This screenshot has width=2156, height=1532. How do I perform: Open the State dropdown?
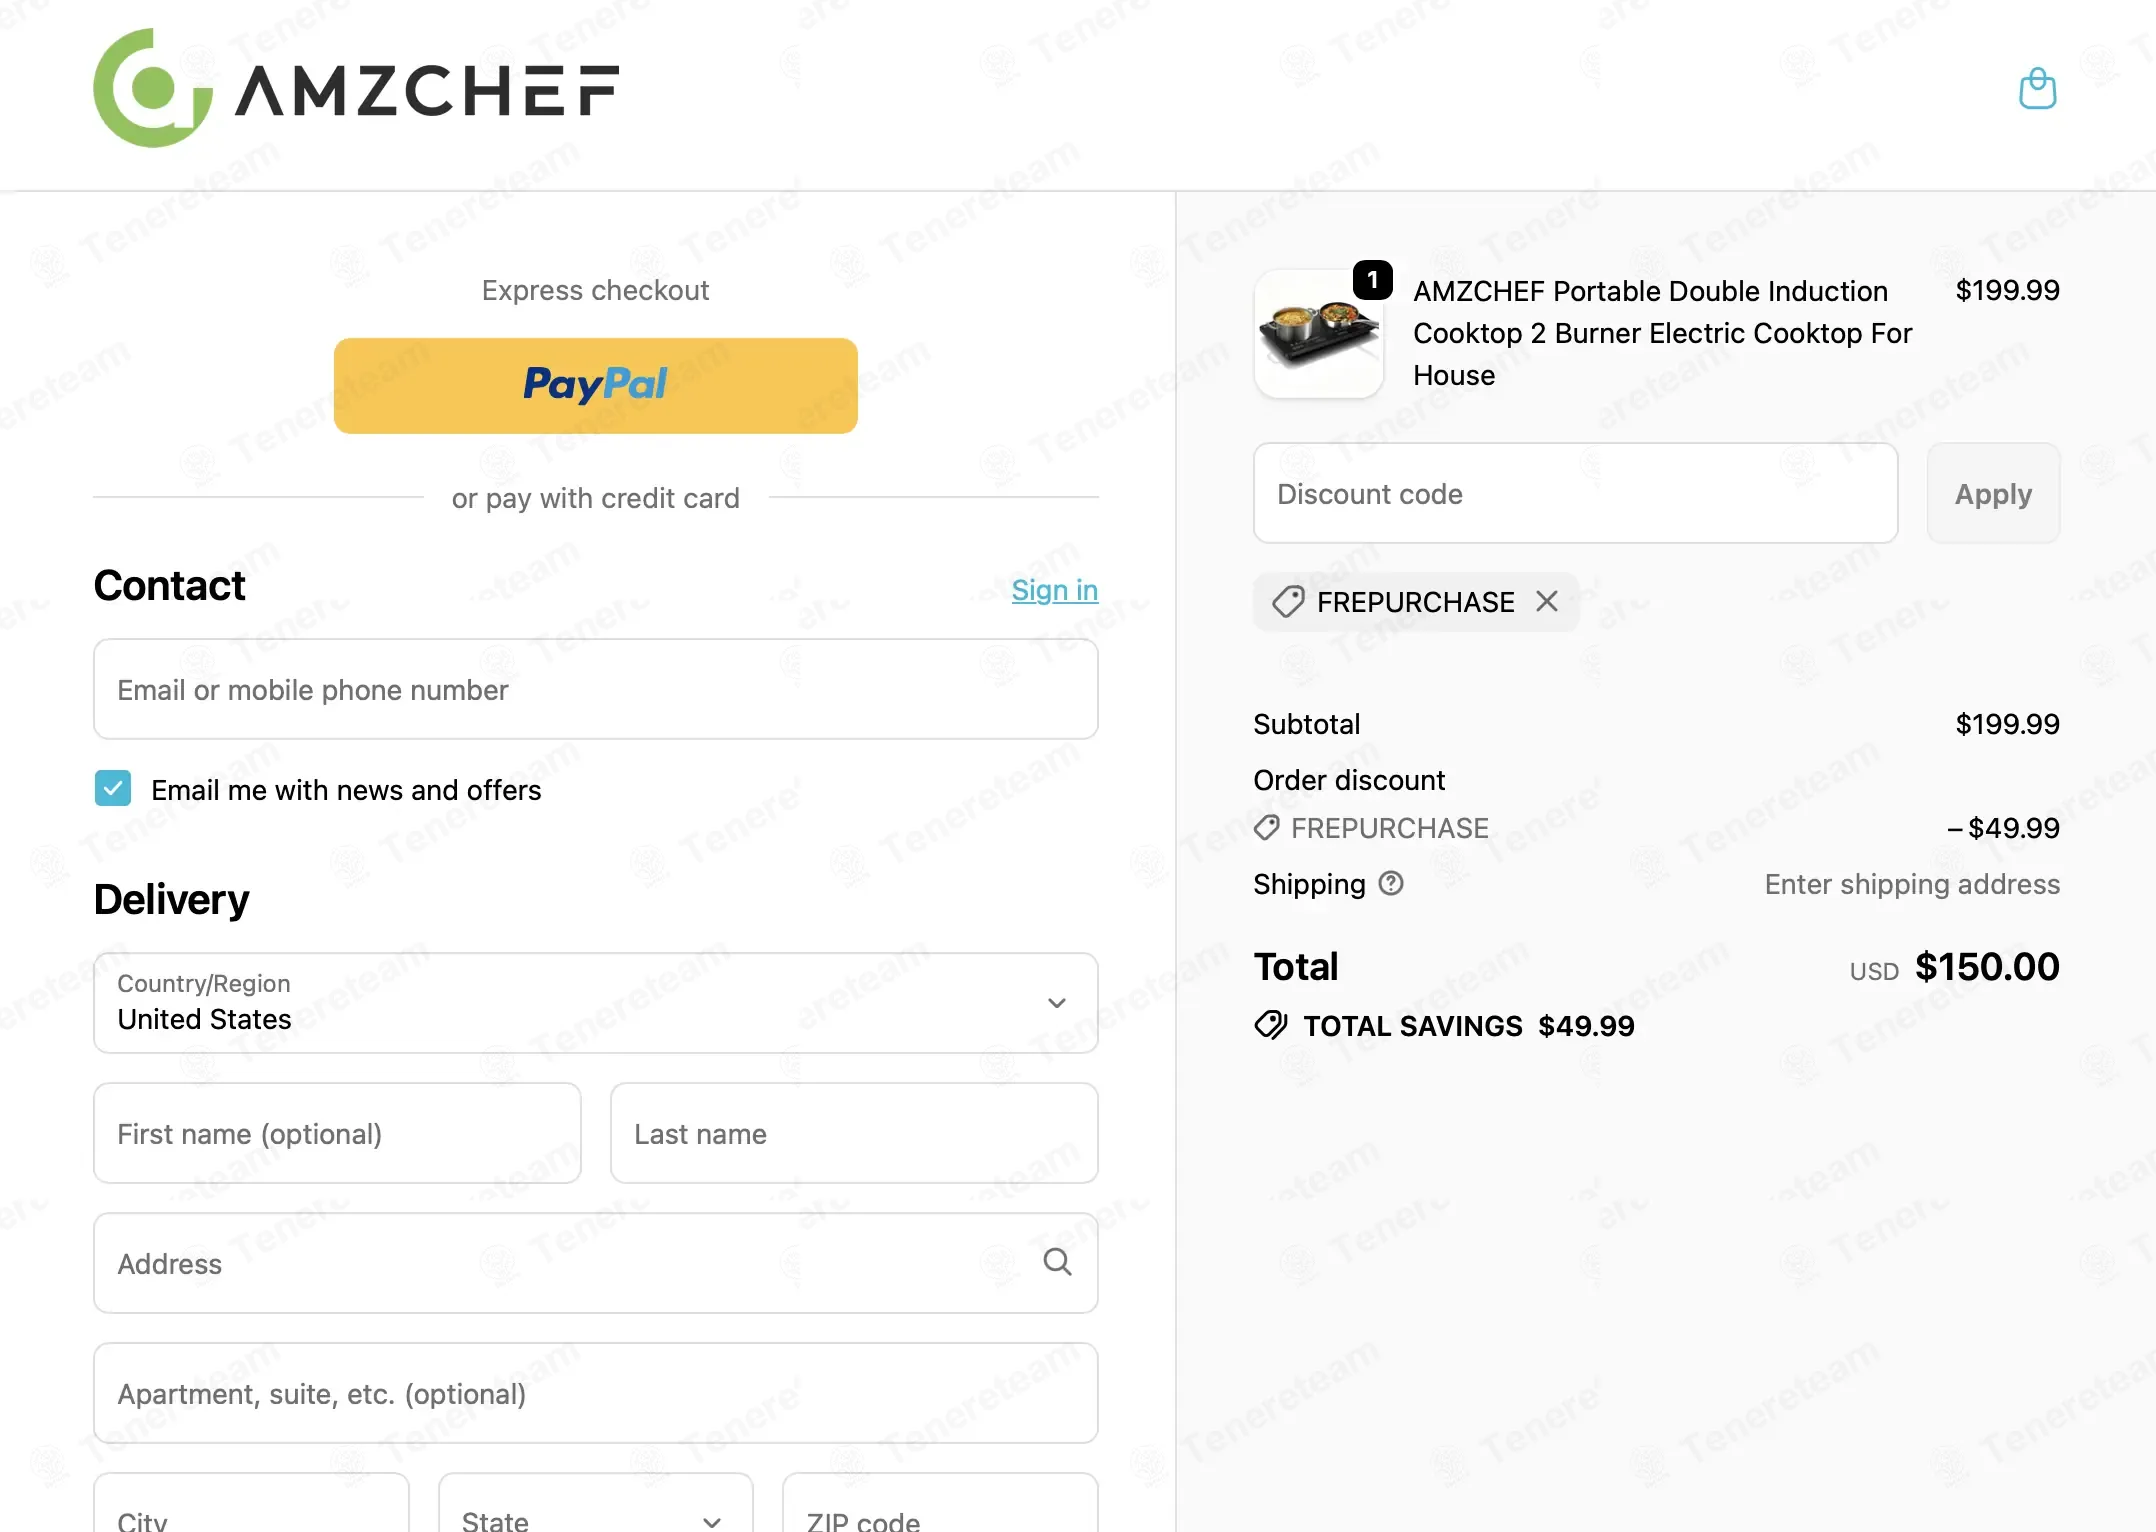click(x=596, y=1502)
